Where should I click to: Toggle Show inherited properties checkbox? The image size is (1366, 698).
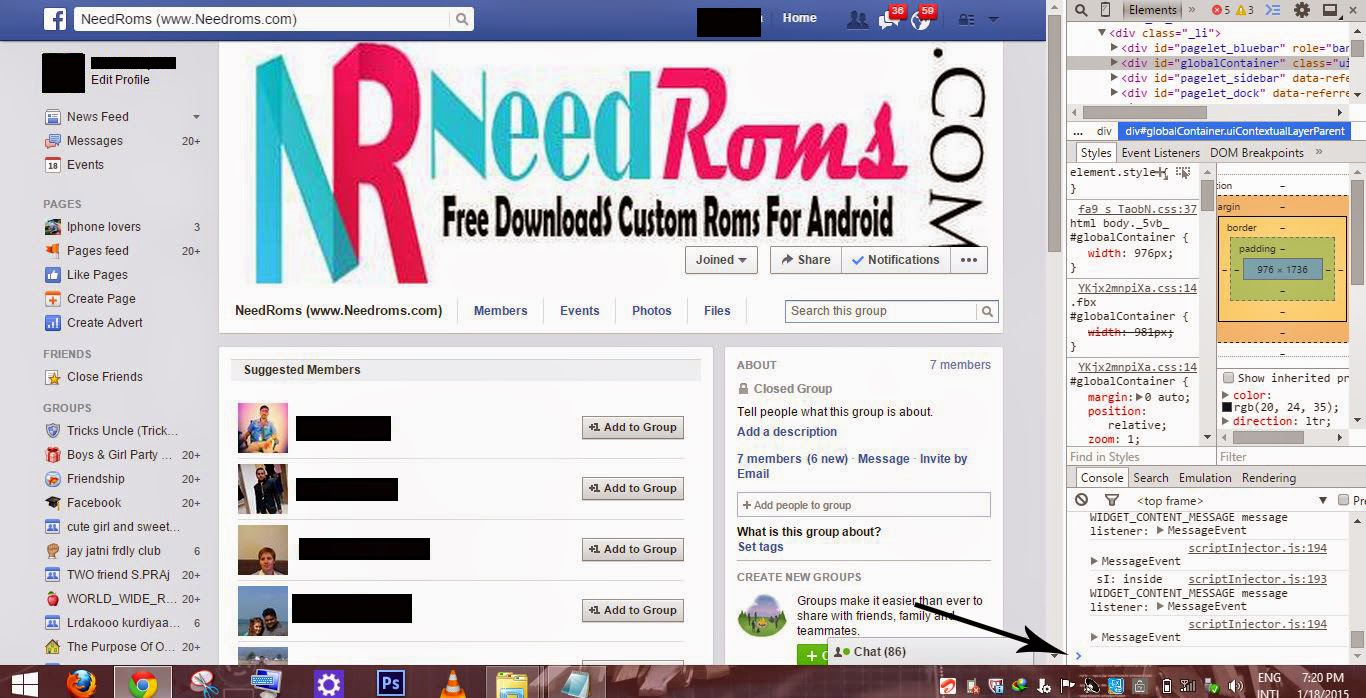coord(1228,378)
